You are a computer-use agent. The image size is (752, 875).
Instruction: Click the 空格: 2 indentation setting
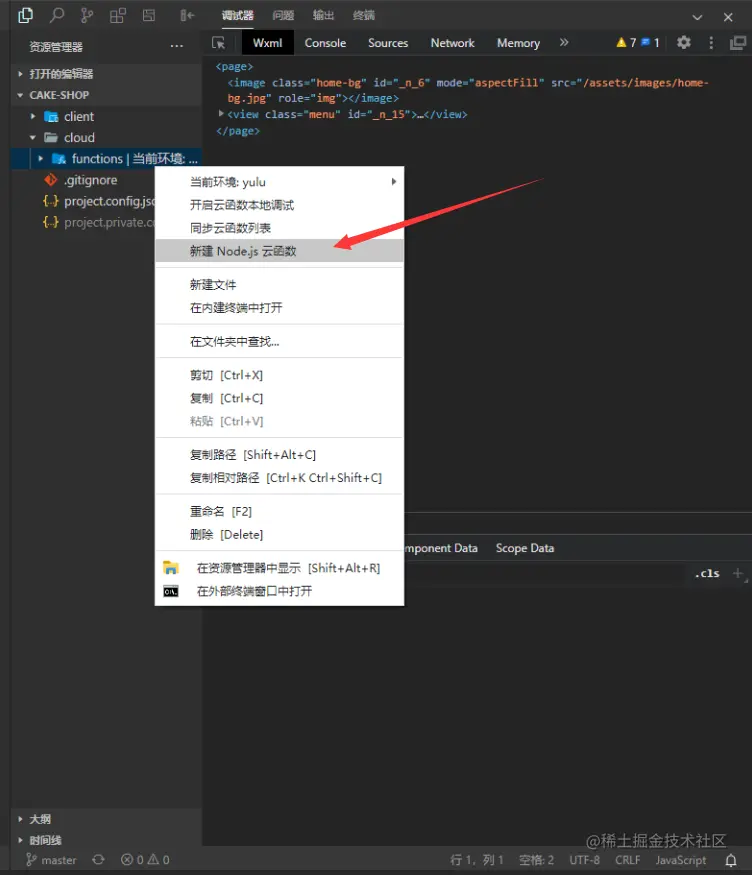tap(536, 860)
